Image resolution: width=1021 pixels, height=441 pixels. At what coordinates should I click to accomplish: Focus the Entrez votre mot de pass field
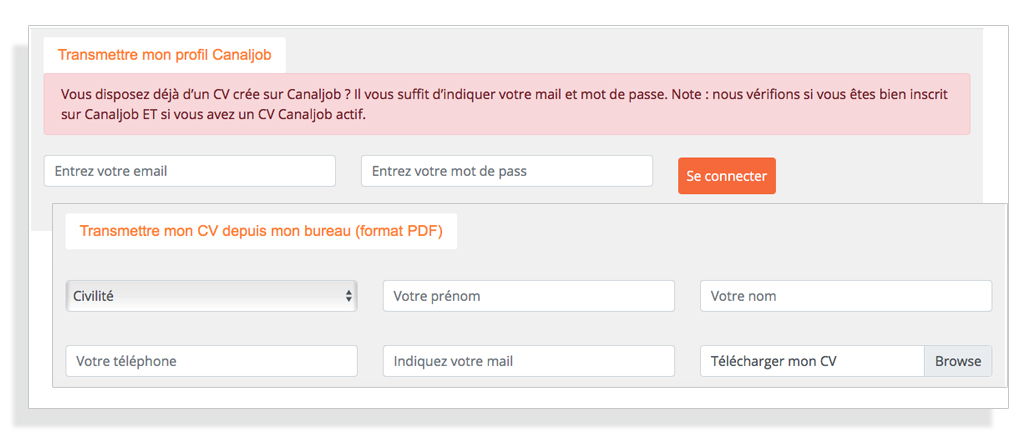[x=507, y=171]
